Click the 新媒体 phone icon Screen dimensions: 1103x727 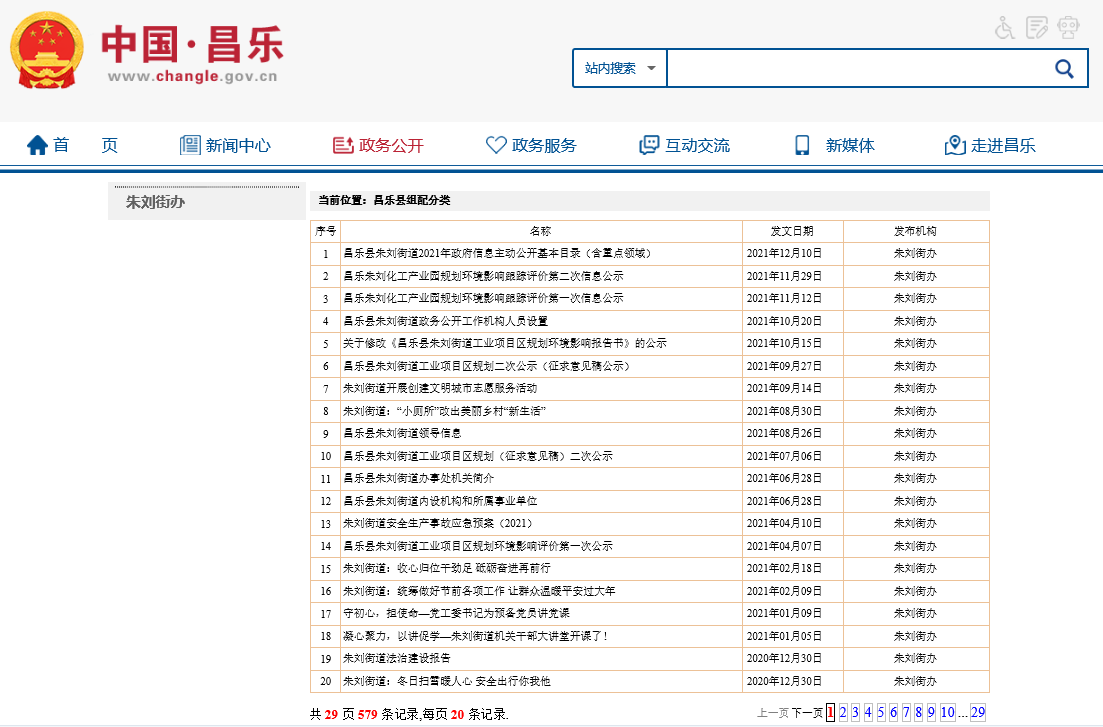coord(802,146)
